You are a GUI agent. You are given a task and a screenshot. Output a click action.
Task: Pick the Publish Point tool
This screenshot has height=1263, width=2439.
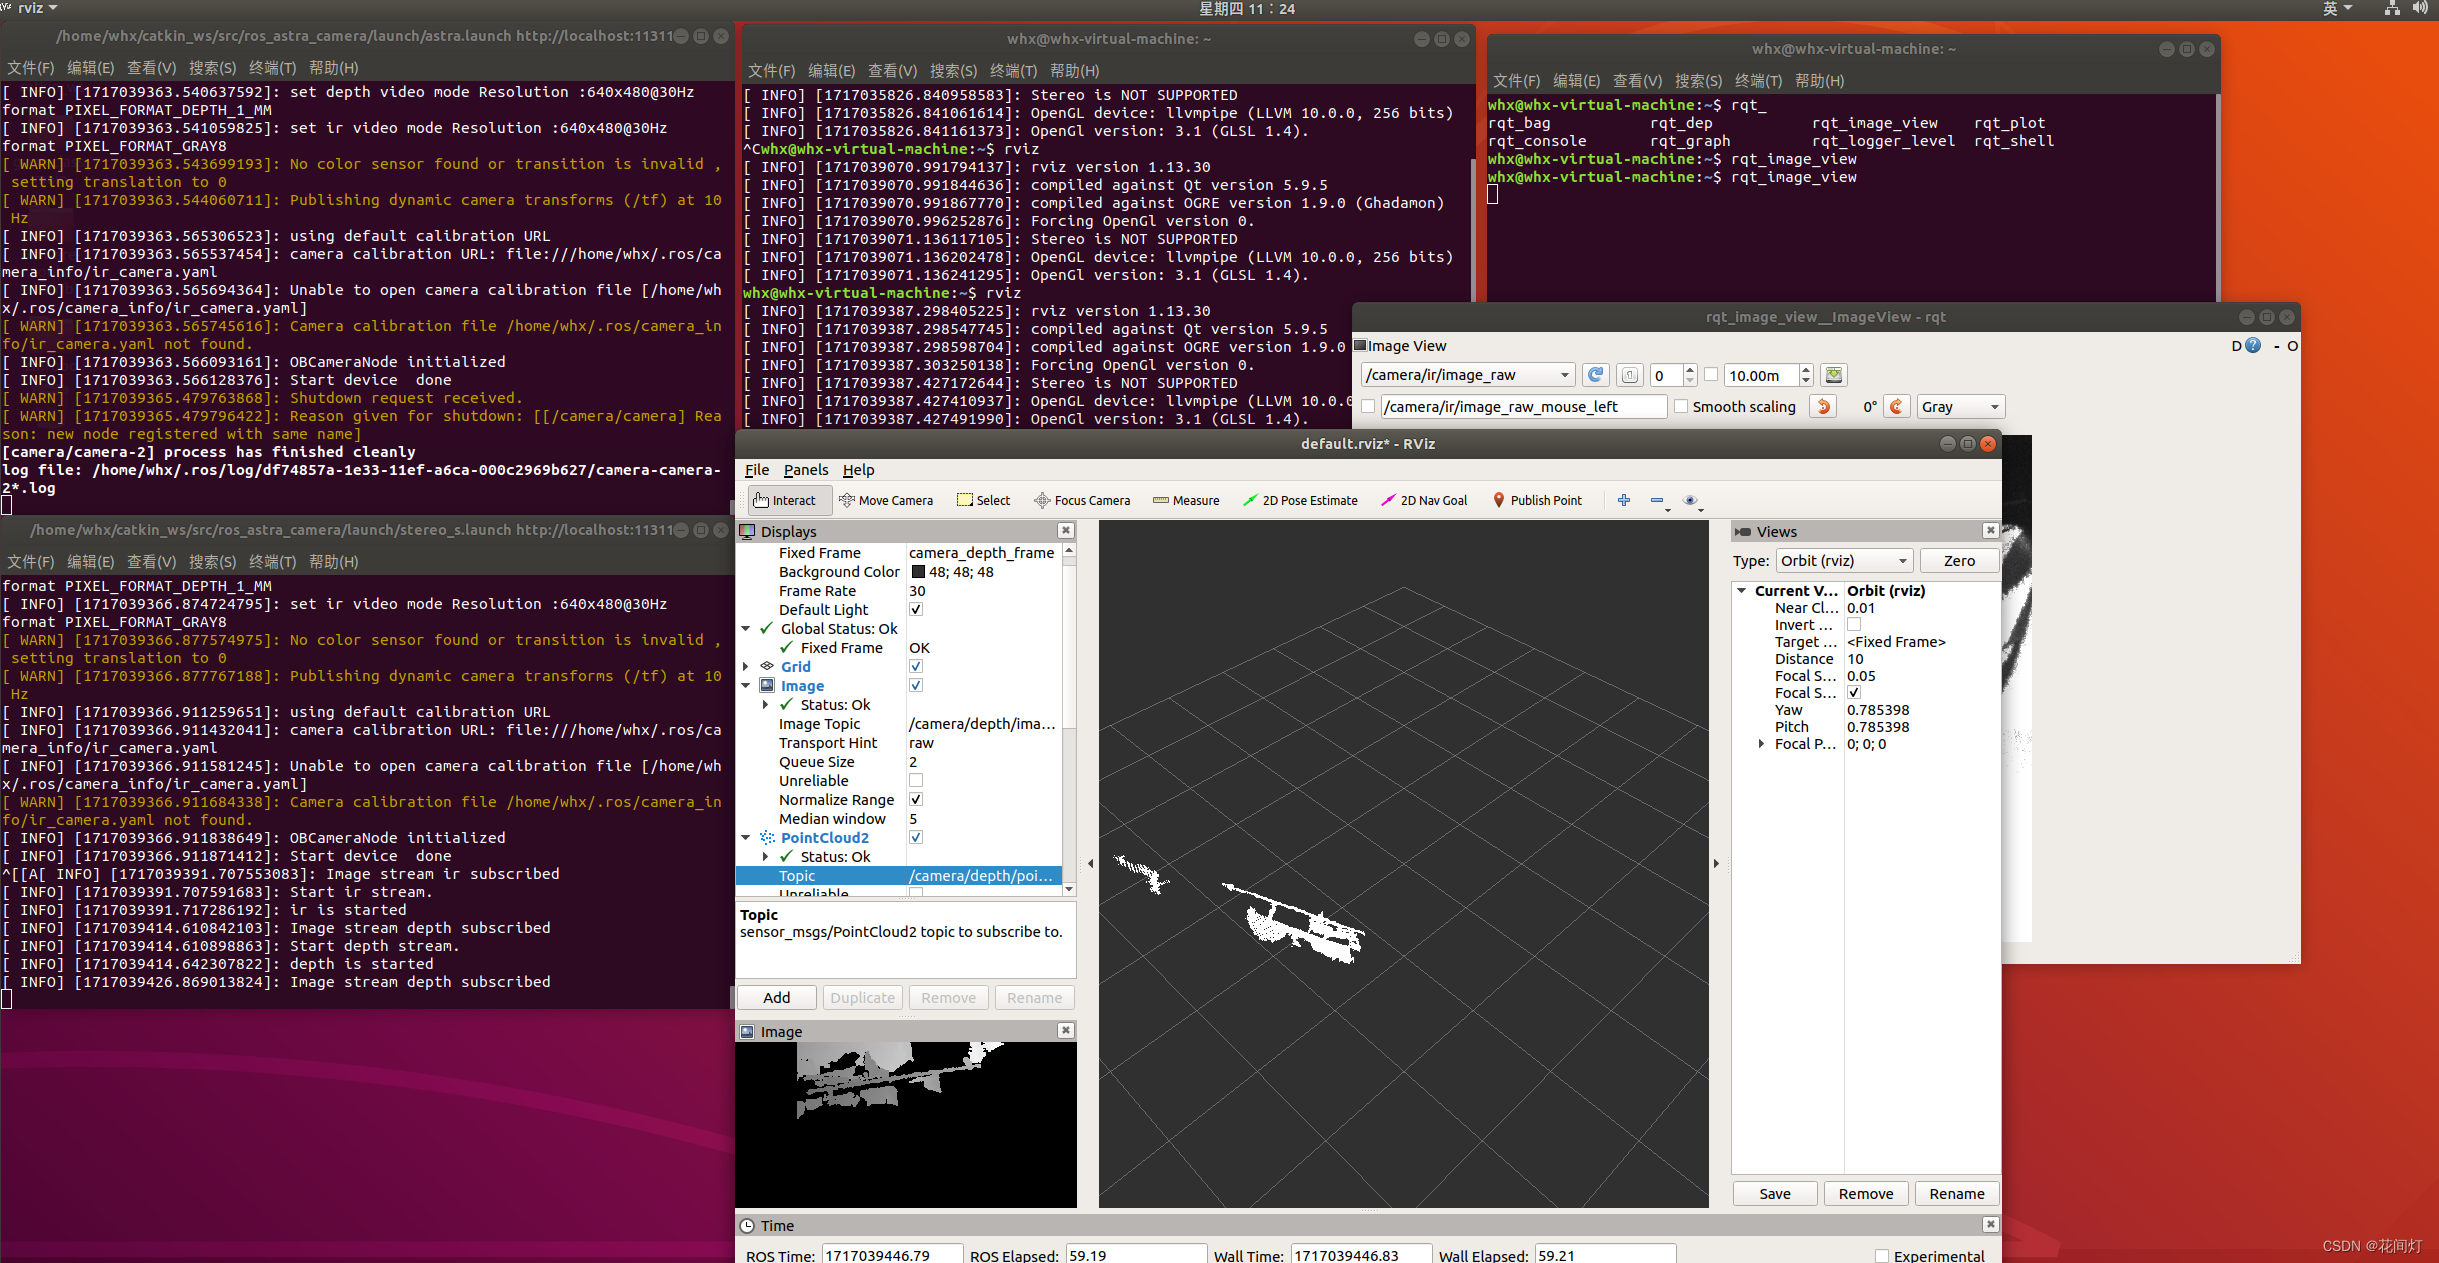click(x=1537, y=500)
